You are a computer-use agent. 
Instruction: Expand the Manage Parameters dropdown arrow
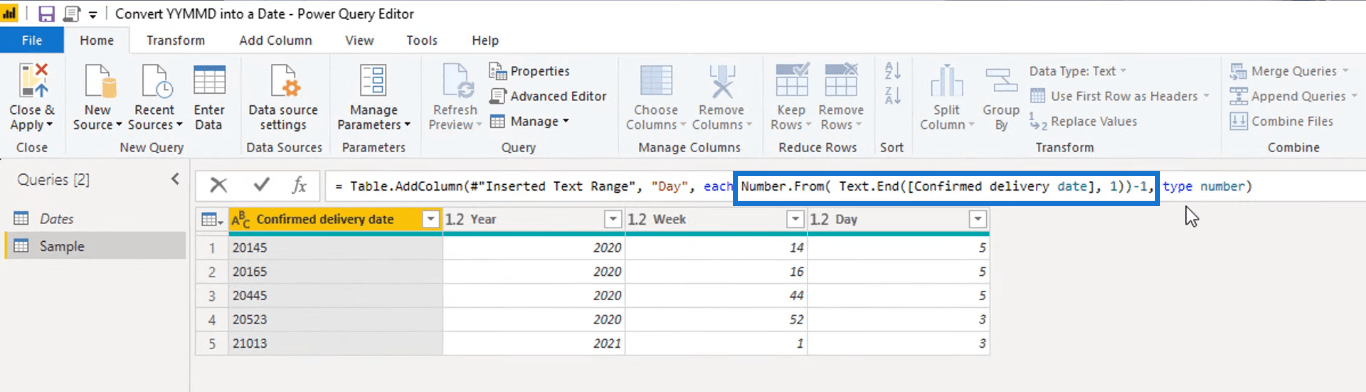(407, 125)
